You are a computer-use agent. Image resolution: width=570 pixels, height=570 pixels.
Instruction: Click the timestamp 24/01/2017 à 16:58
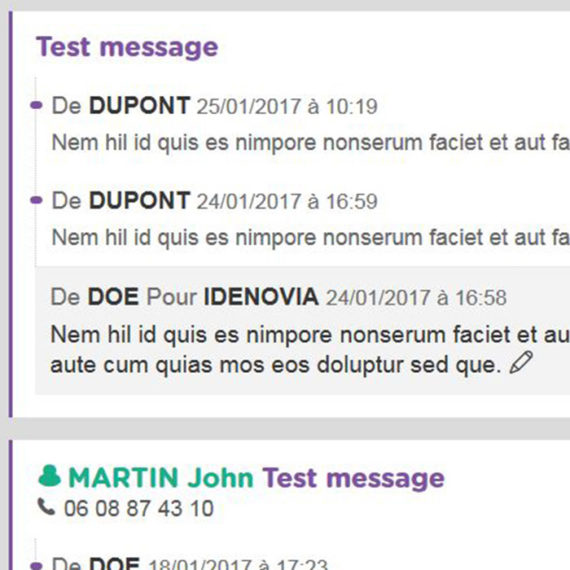tap(416, 298)
